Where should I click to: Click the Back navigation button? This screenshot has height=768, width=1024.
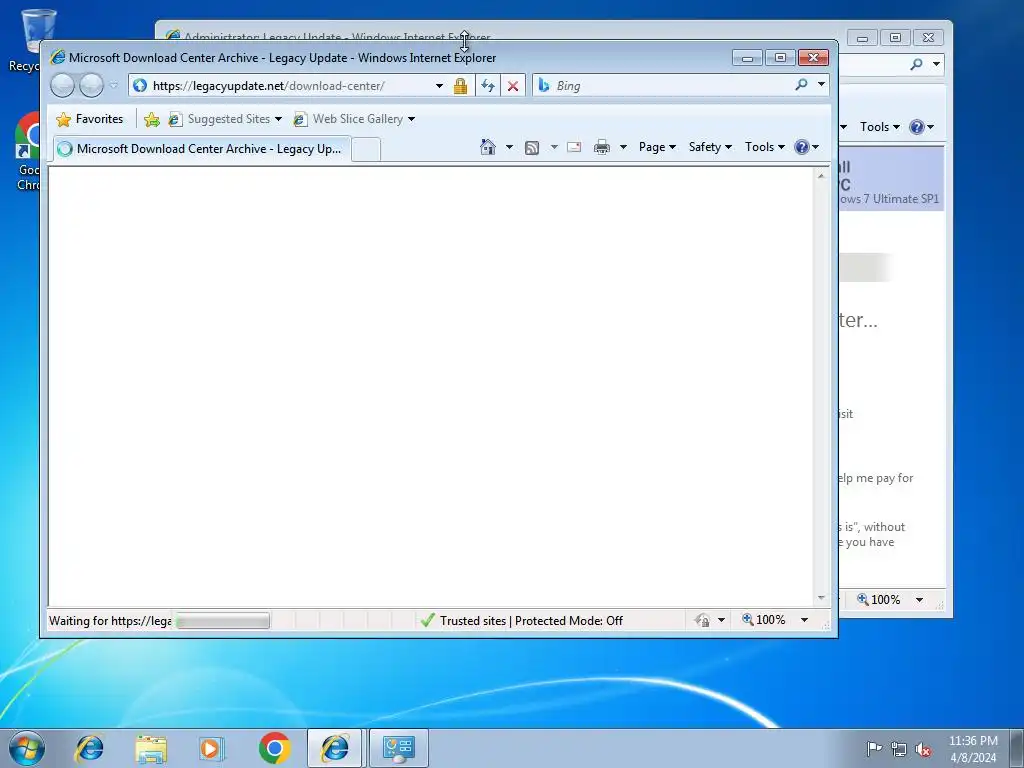pos(63,86)
